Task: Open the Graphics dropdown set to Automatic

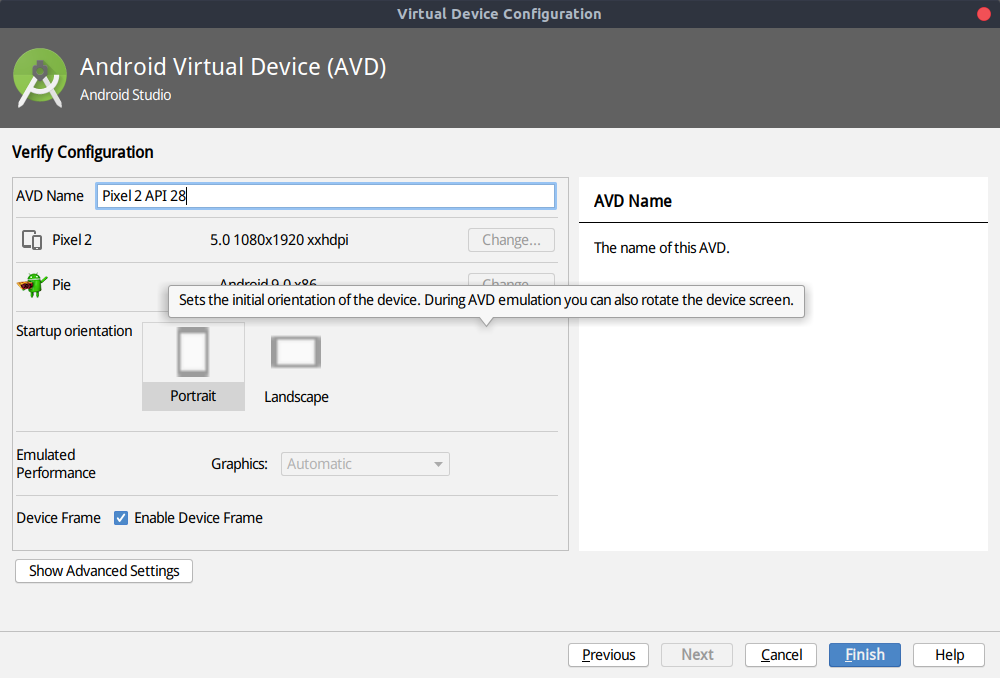Action: (365, 464)
